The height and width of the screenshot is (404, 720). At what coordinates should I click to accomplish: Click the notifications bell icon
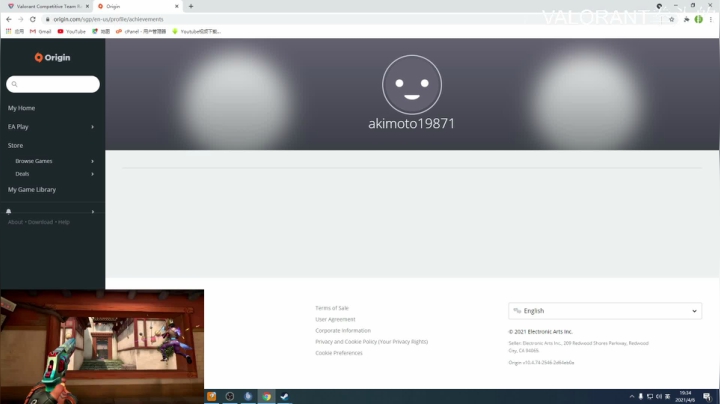click(8, 212)
